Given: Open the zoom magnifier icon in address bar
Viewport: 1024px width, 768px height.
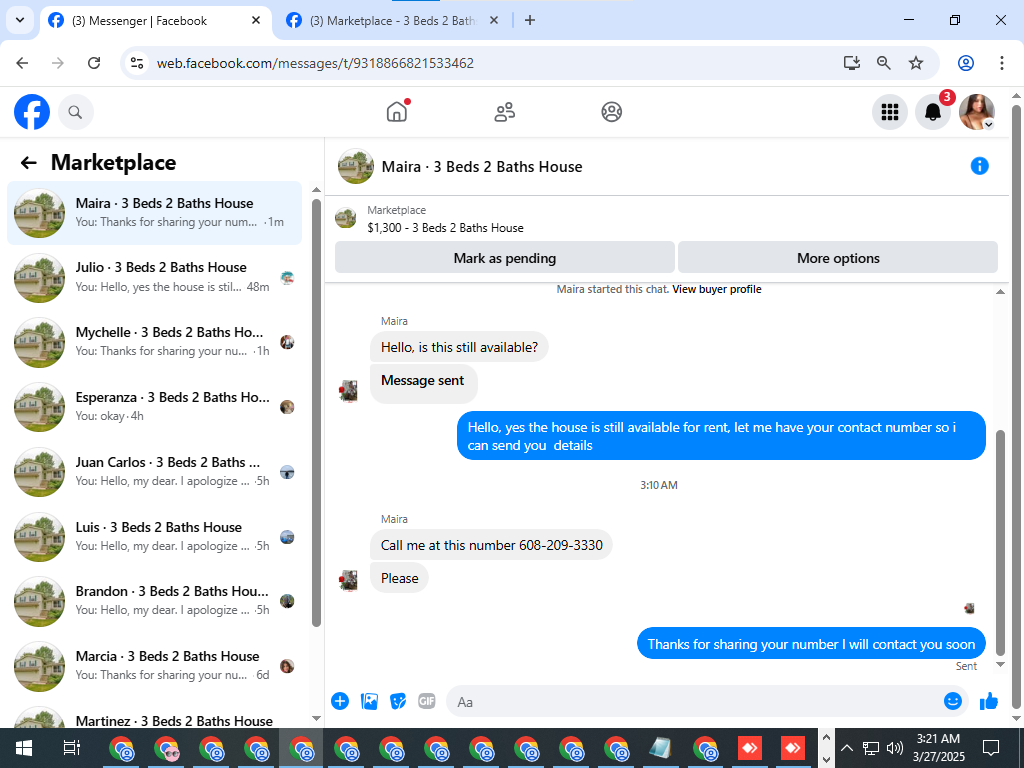Looking at the screenshot, I should [884, 63].
